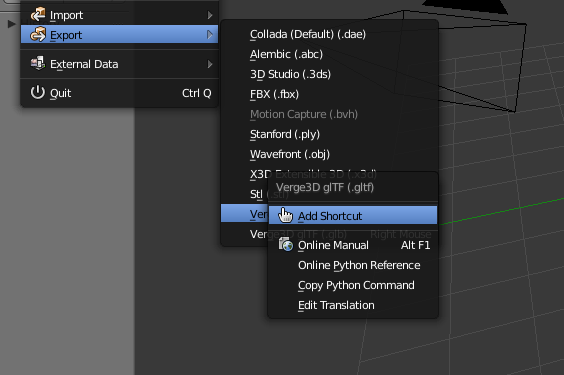Screen dimensions: 564x375
Task: Choose FBX (.fbx) export
Action: pyautogui.click(x=329, y=94)
